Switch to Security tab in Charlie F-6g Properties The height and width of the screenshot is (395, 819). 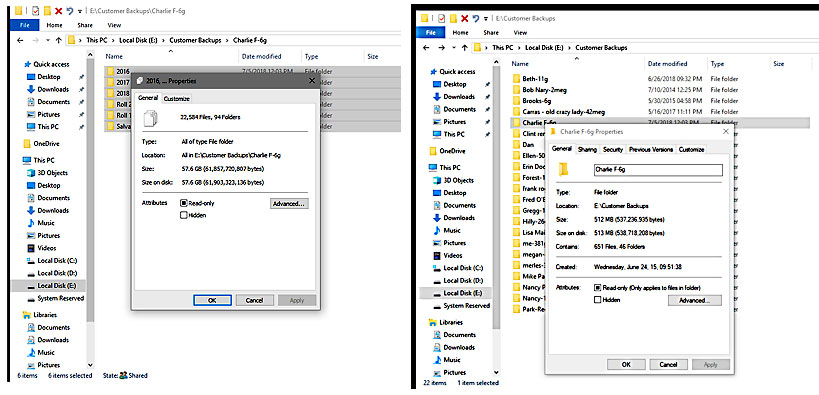613,149
